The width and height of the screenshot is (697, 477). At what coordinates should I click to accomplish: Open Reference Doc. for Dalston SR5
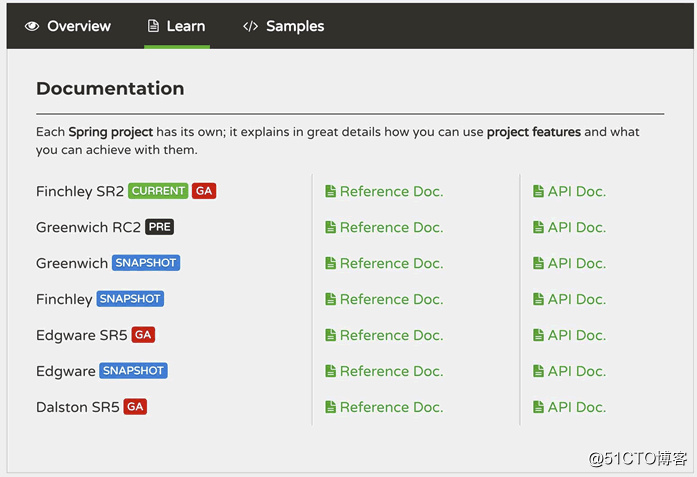coord(384,407)
